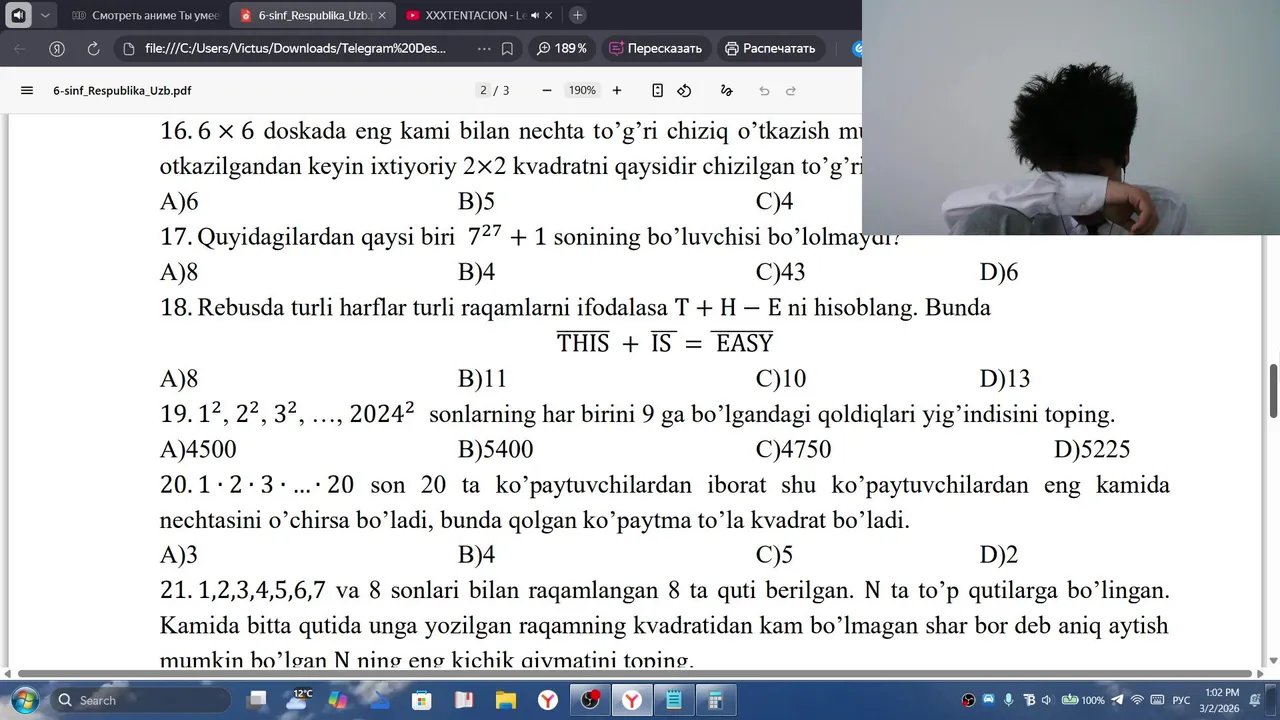
Task: Open the Copilot icon on taskbar
Action: tap(337, 700)
